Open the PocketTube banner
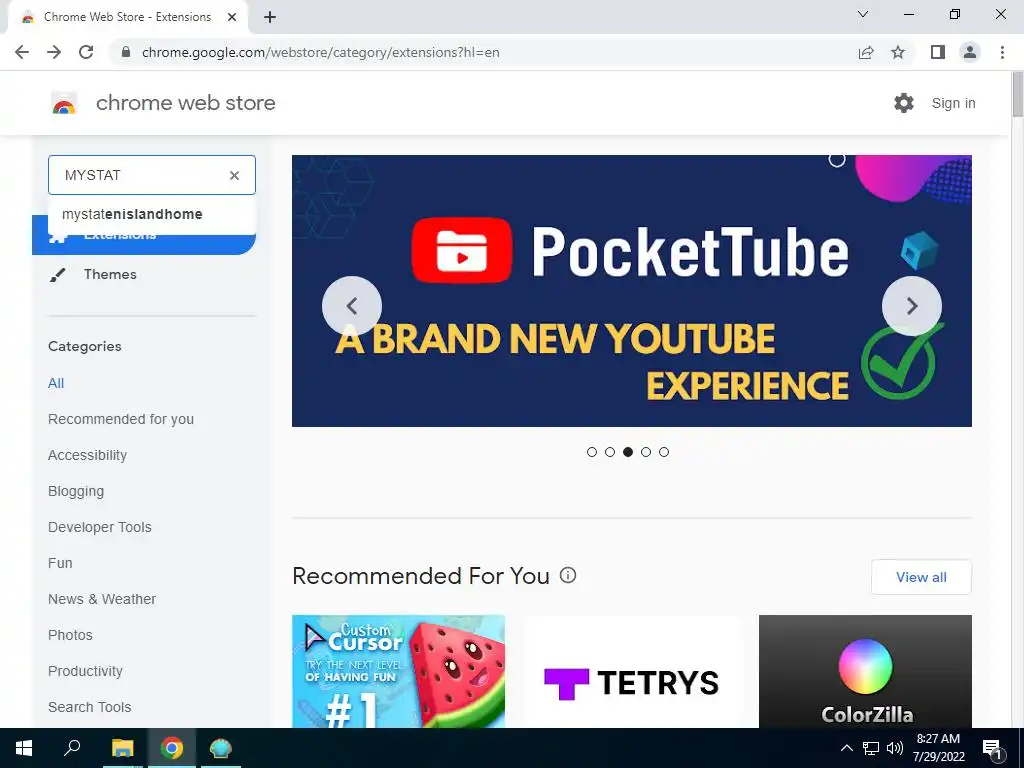Screen dimensions: 1024x768 [x=632, y=291]
